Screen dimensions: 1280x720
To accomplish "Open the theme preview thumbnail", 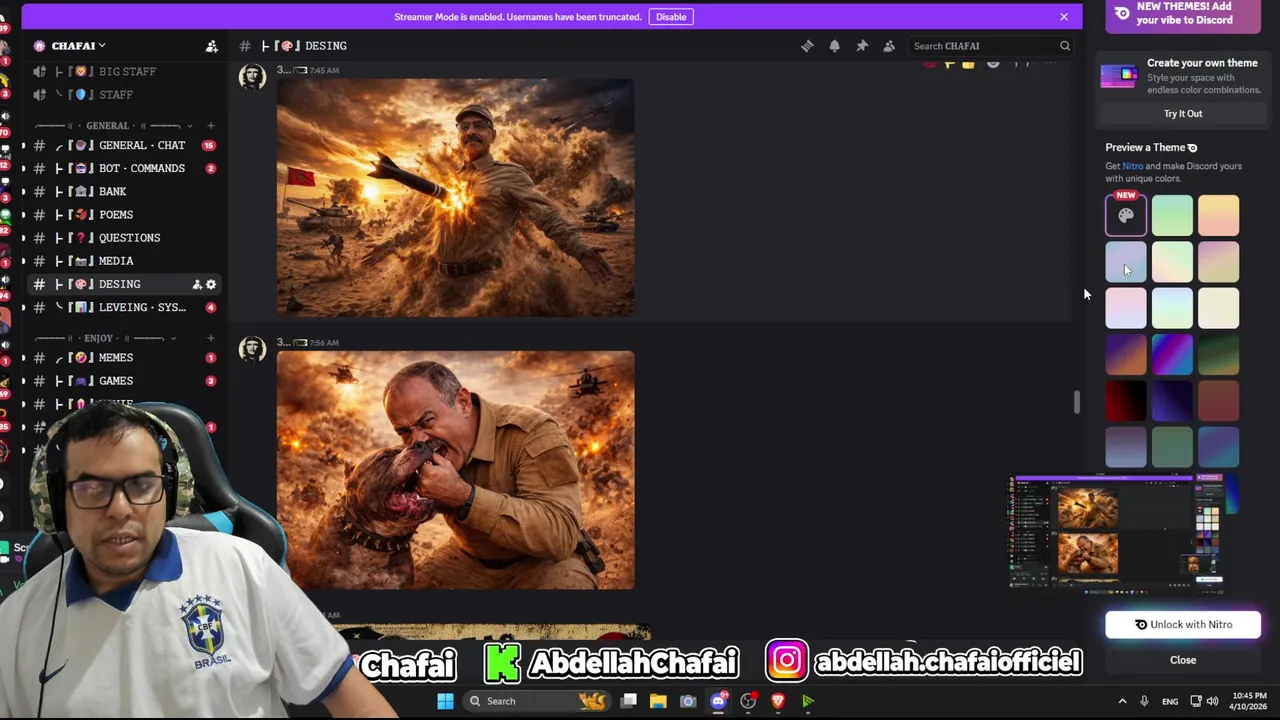I will coord(1116,535).
